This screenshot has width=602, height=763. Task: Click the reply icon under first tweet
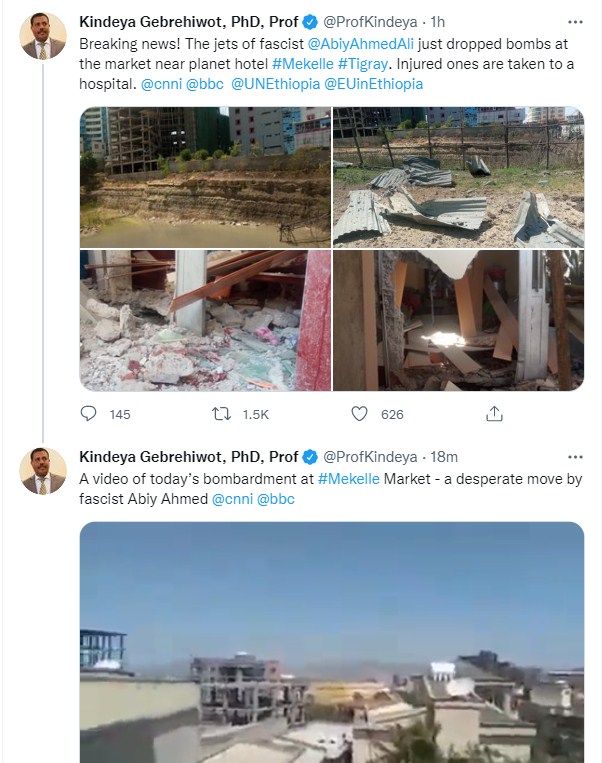click(89, 413)
